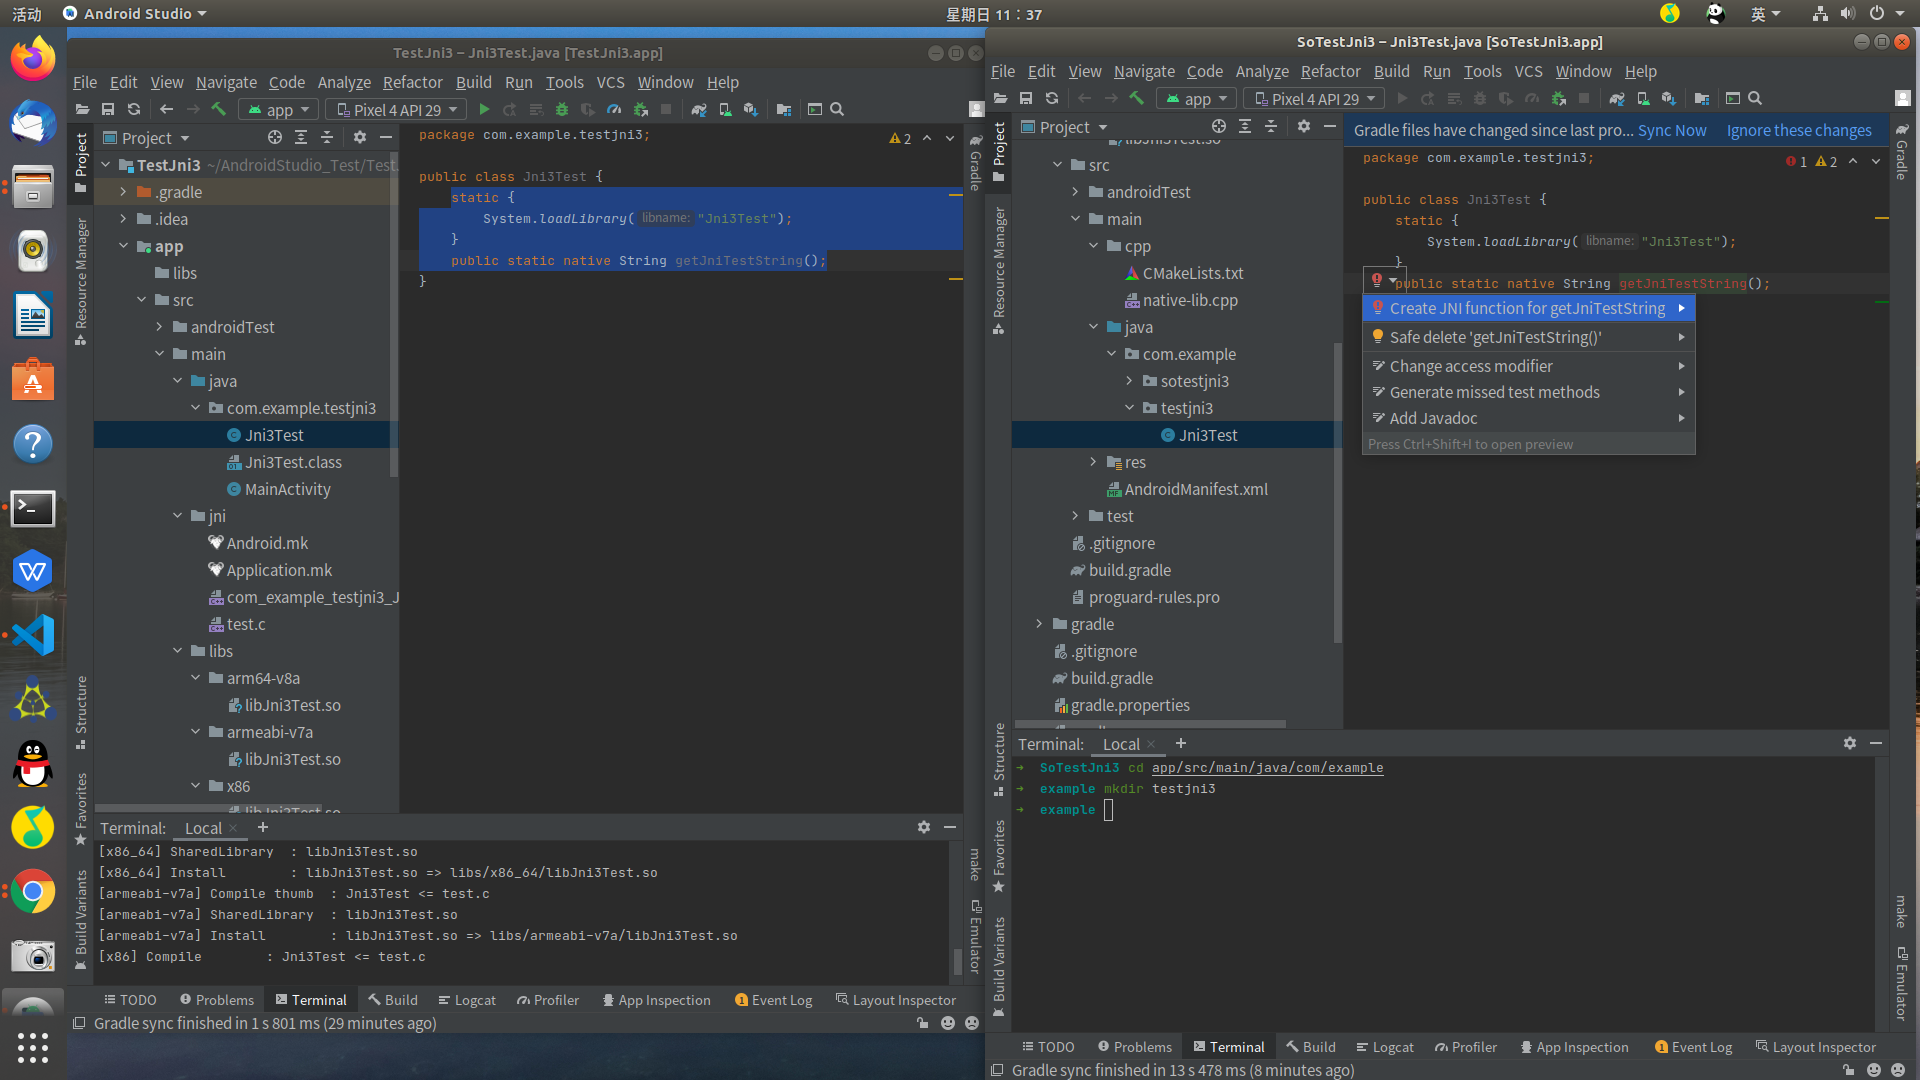Click Sync/reload icon in TestJni3 toolbar
Viewport: 1920px width, 1080px height.
(134, 110)
